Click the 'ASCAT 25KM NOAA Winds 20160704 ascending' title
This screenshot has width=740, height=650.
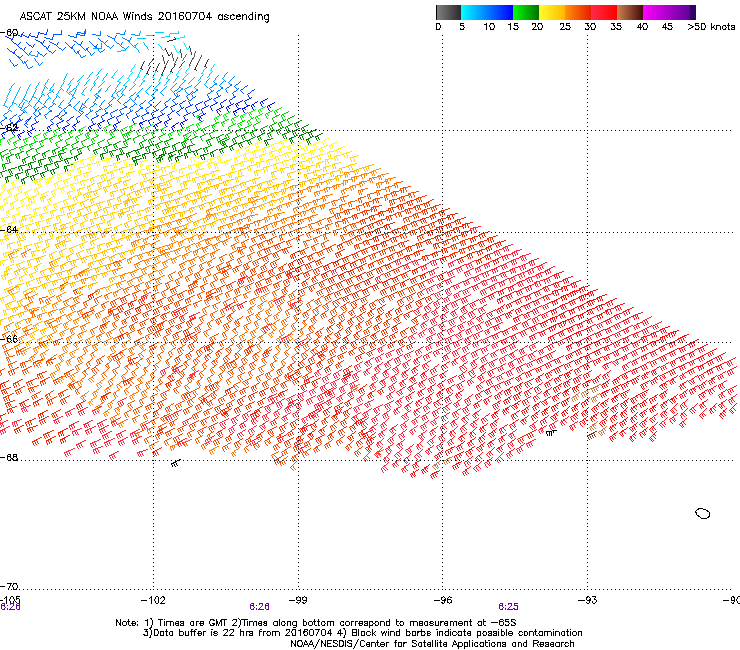tap(144, 17)
